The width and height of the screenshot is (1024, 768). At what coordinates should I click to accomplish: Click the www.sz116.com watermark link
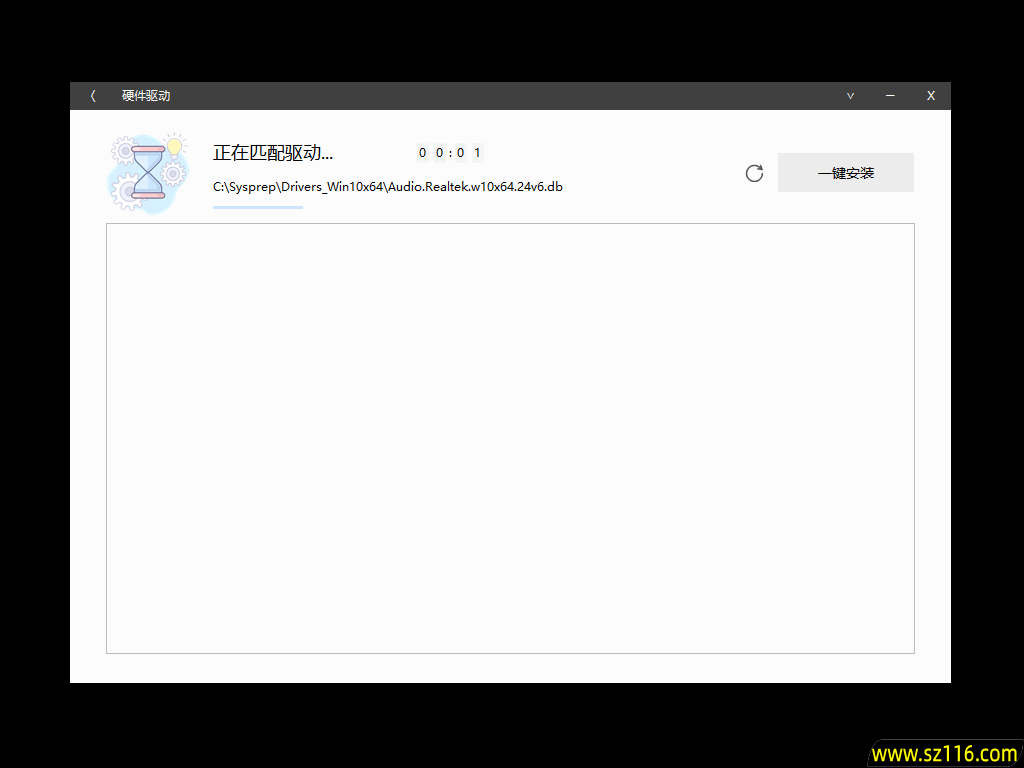coord(943,753)
